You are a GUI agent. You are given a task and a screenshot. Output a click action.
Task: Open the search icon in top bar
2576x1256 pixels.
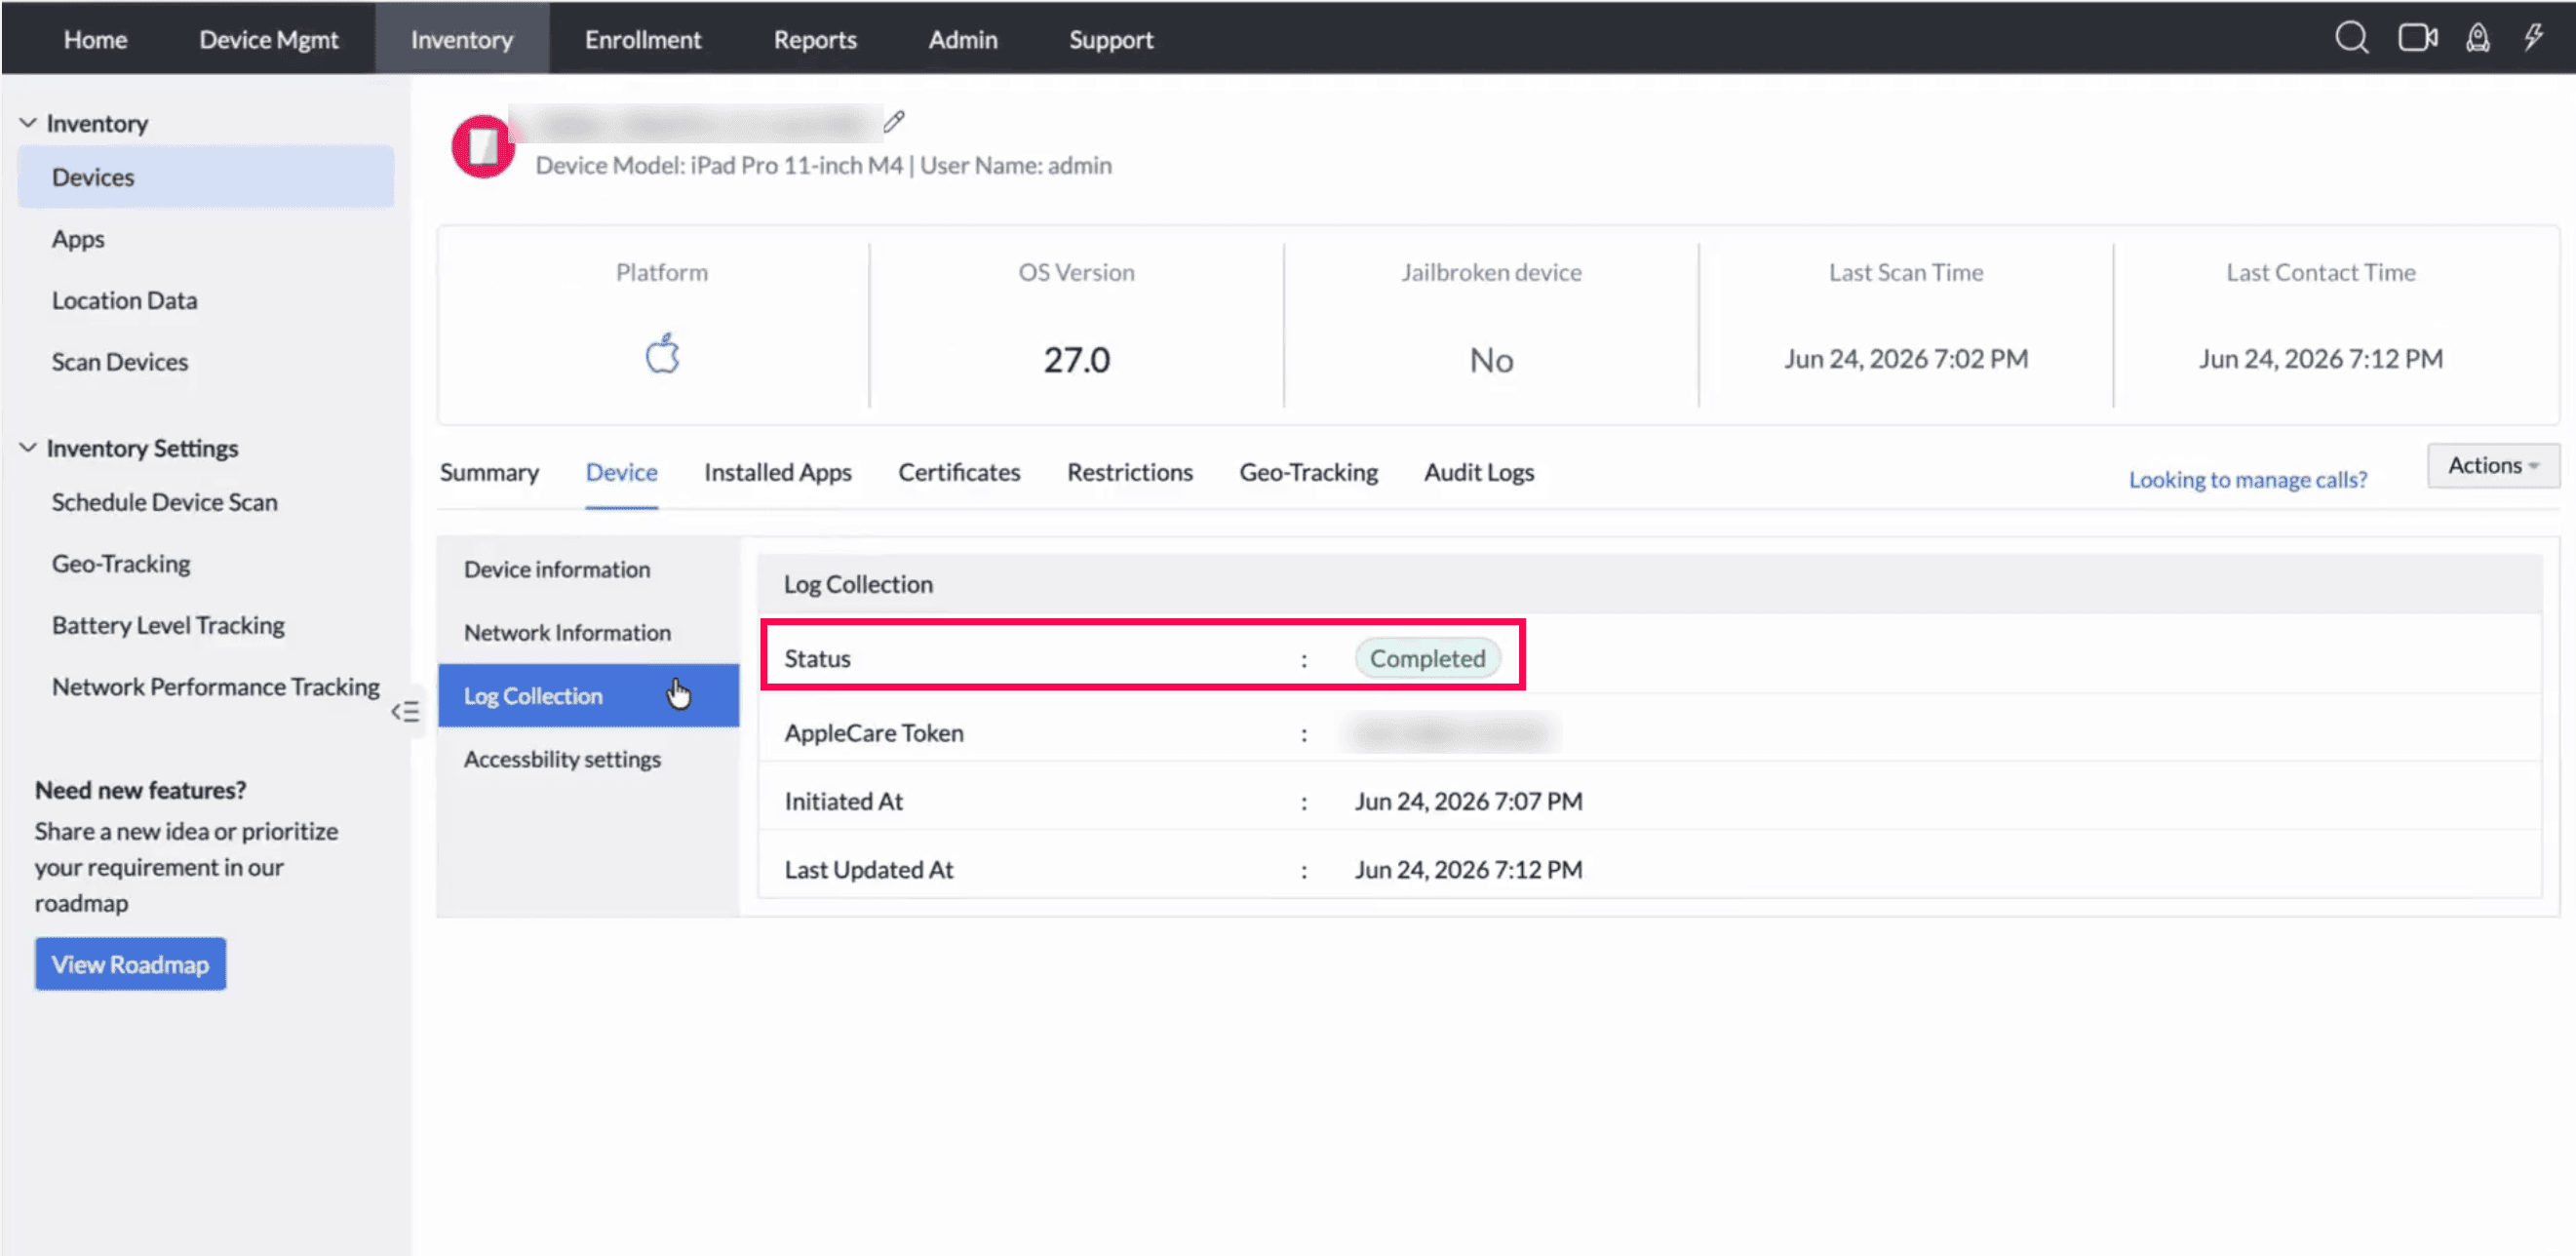(x=2351, y=38)
